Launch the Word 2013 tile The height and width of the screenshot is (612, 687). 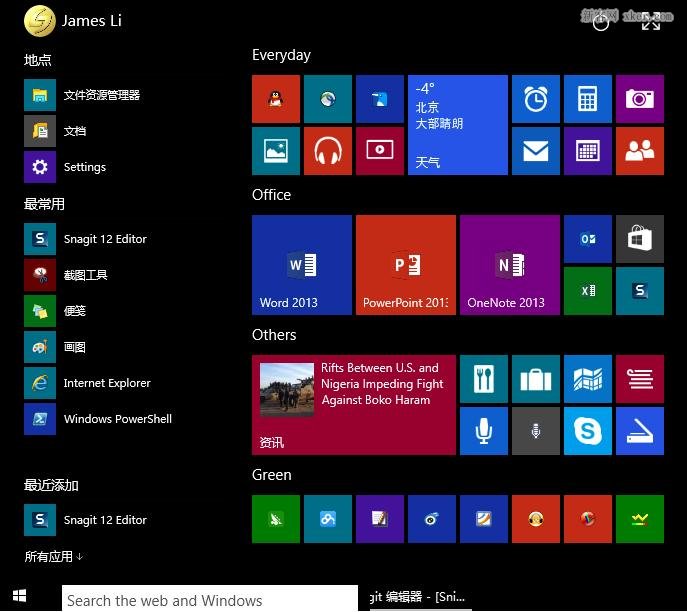tap(302, 265)
